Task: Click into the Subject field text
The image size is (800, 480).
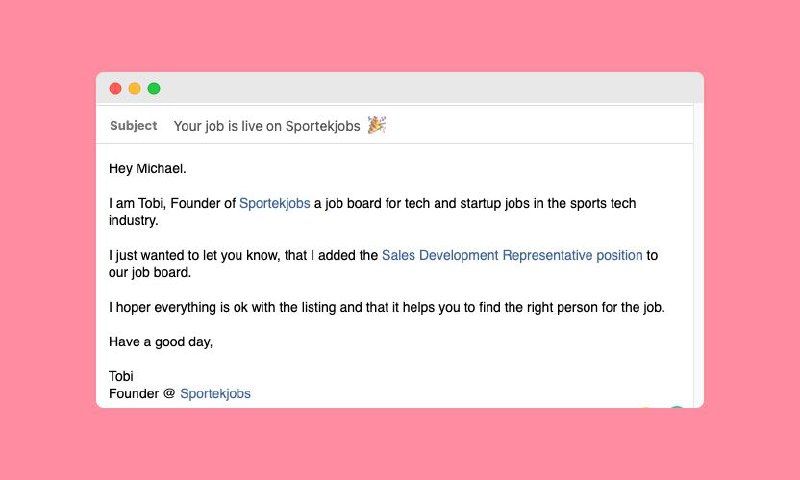Action: click(x=267, y=126)
